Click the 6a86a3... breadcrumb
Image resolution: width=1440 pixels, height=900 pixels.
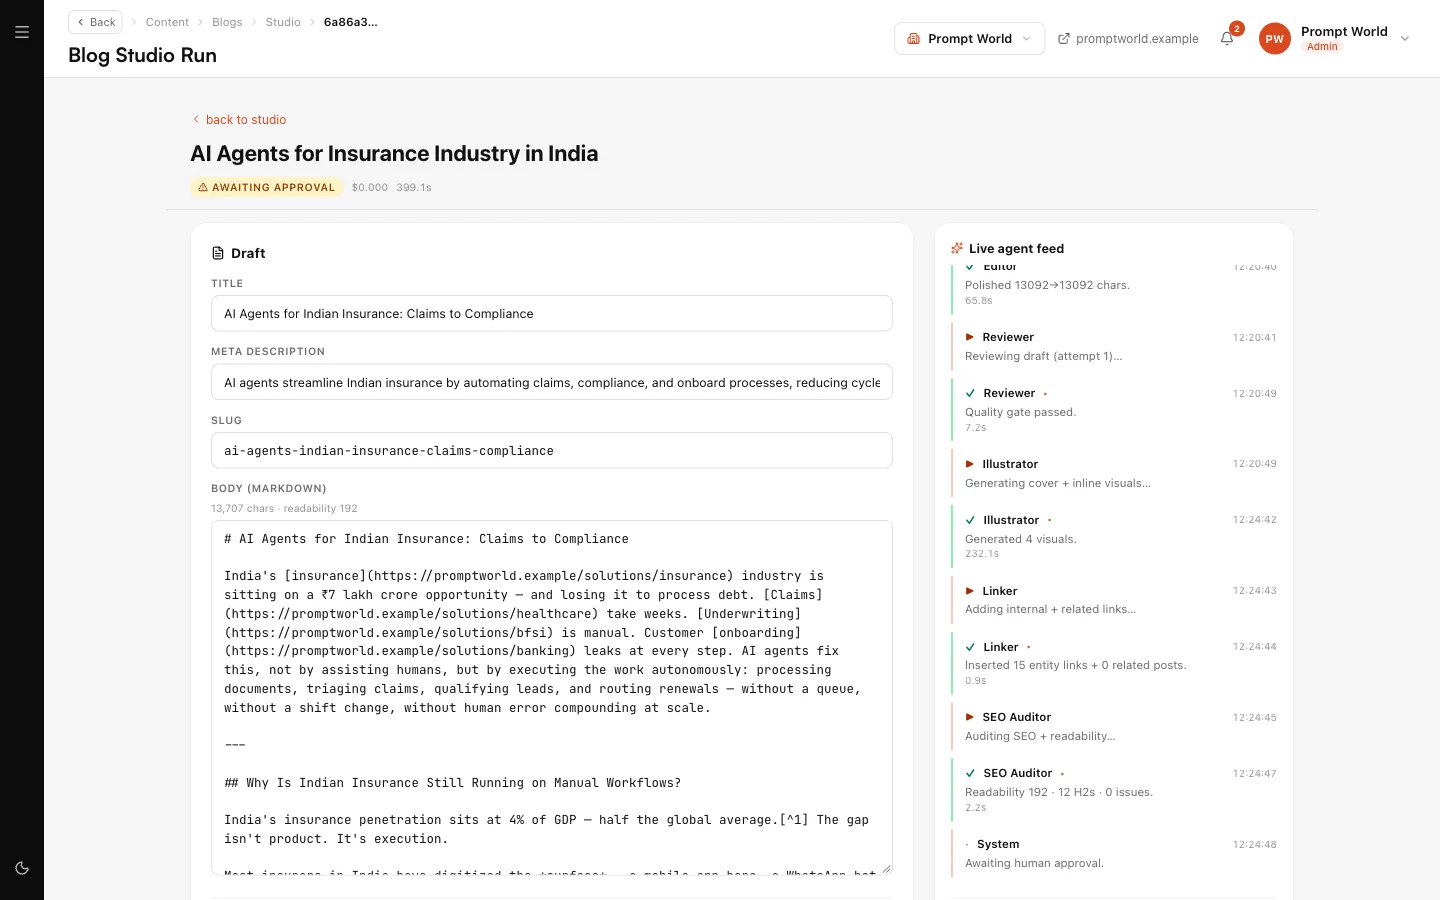(351, 22)
